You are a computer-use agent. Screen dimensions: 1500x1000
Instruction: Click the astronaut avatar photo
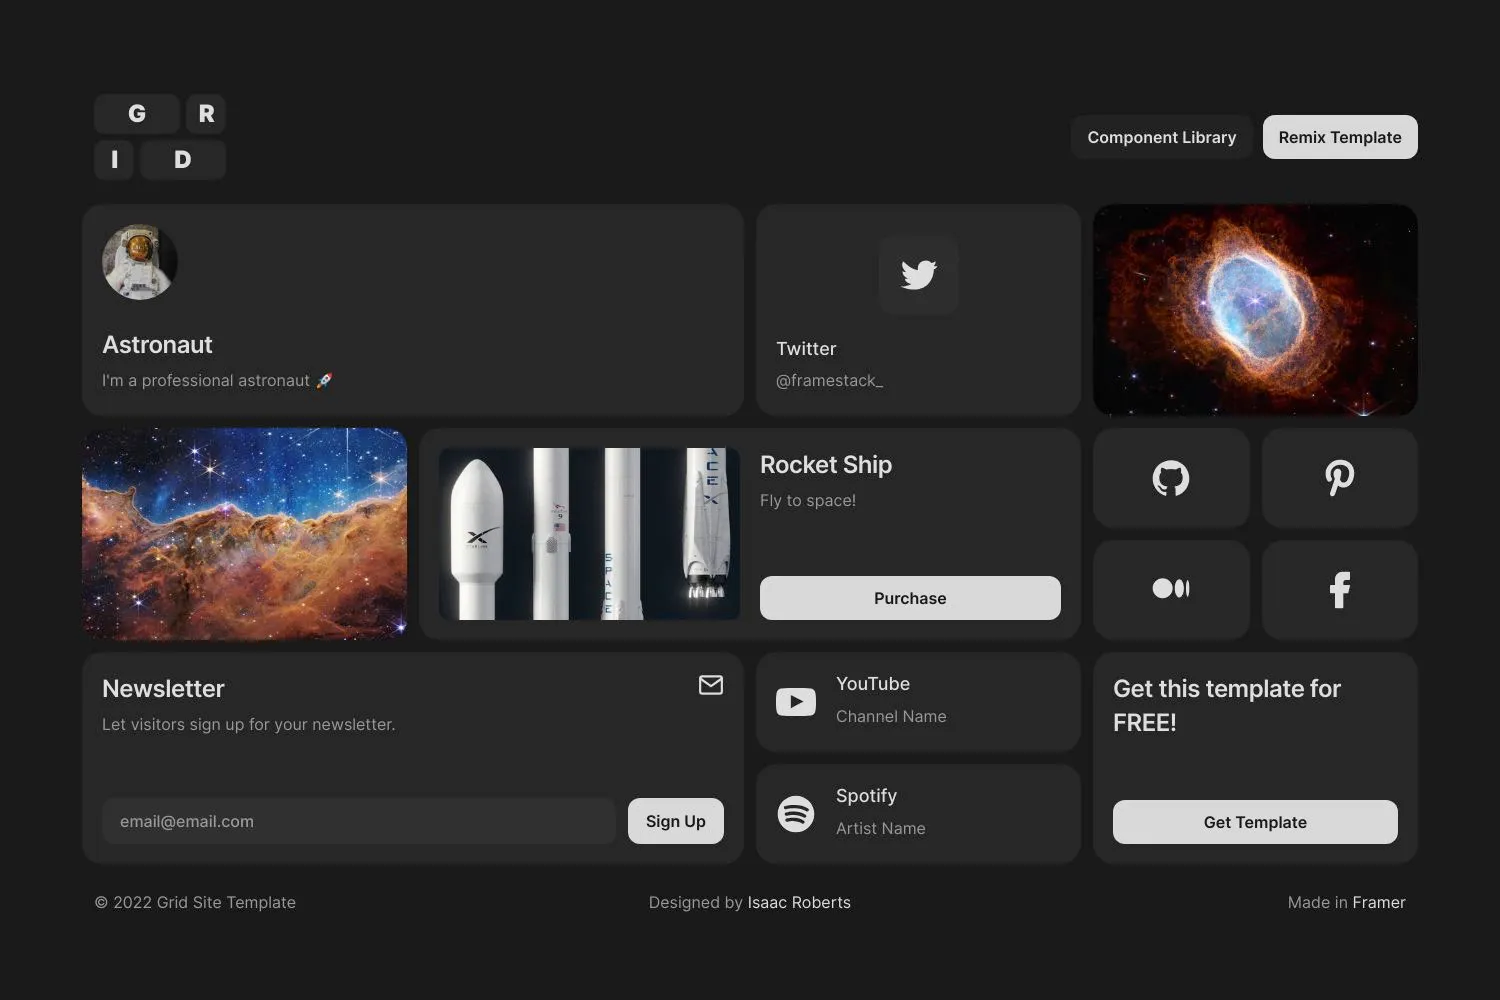[x=140, y=262]
